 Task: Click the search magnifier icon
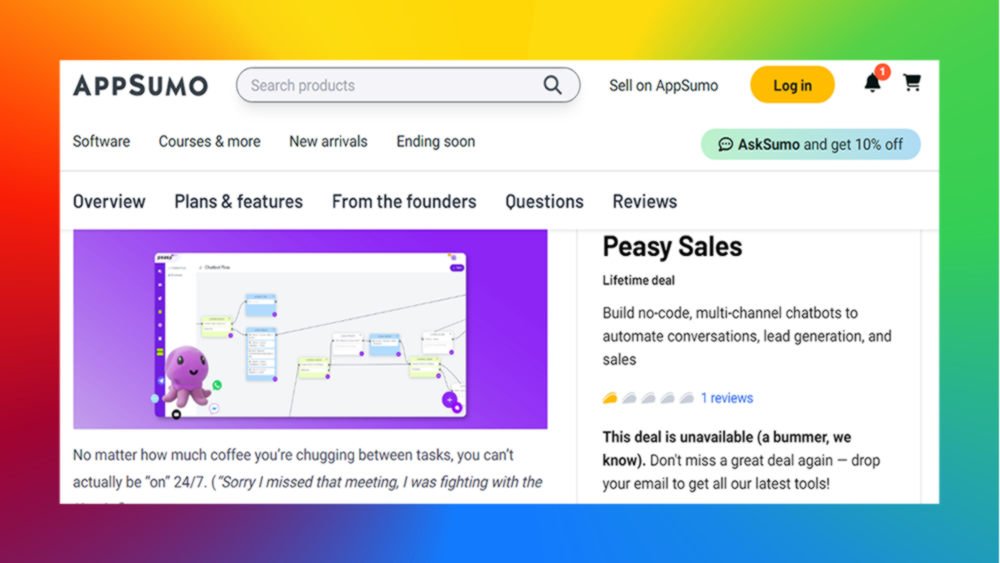click(x=552, y=85)
